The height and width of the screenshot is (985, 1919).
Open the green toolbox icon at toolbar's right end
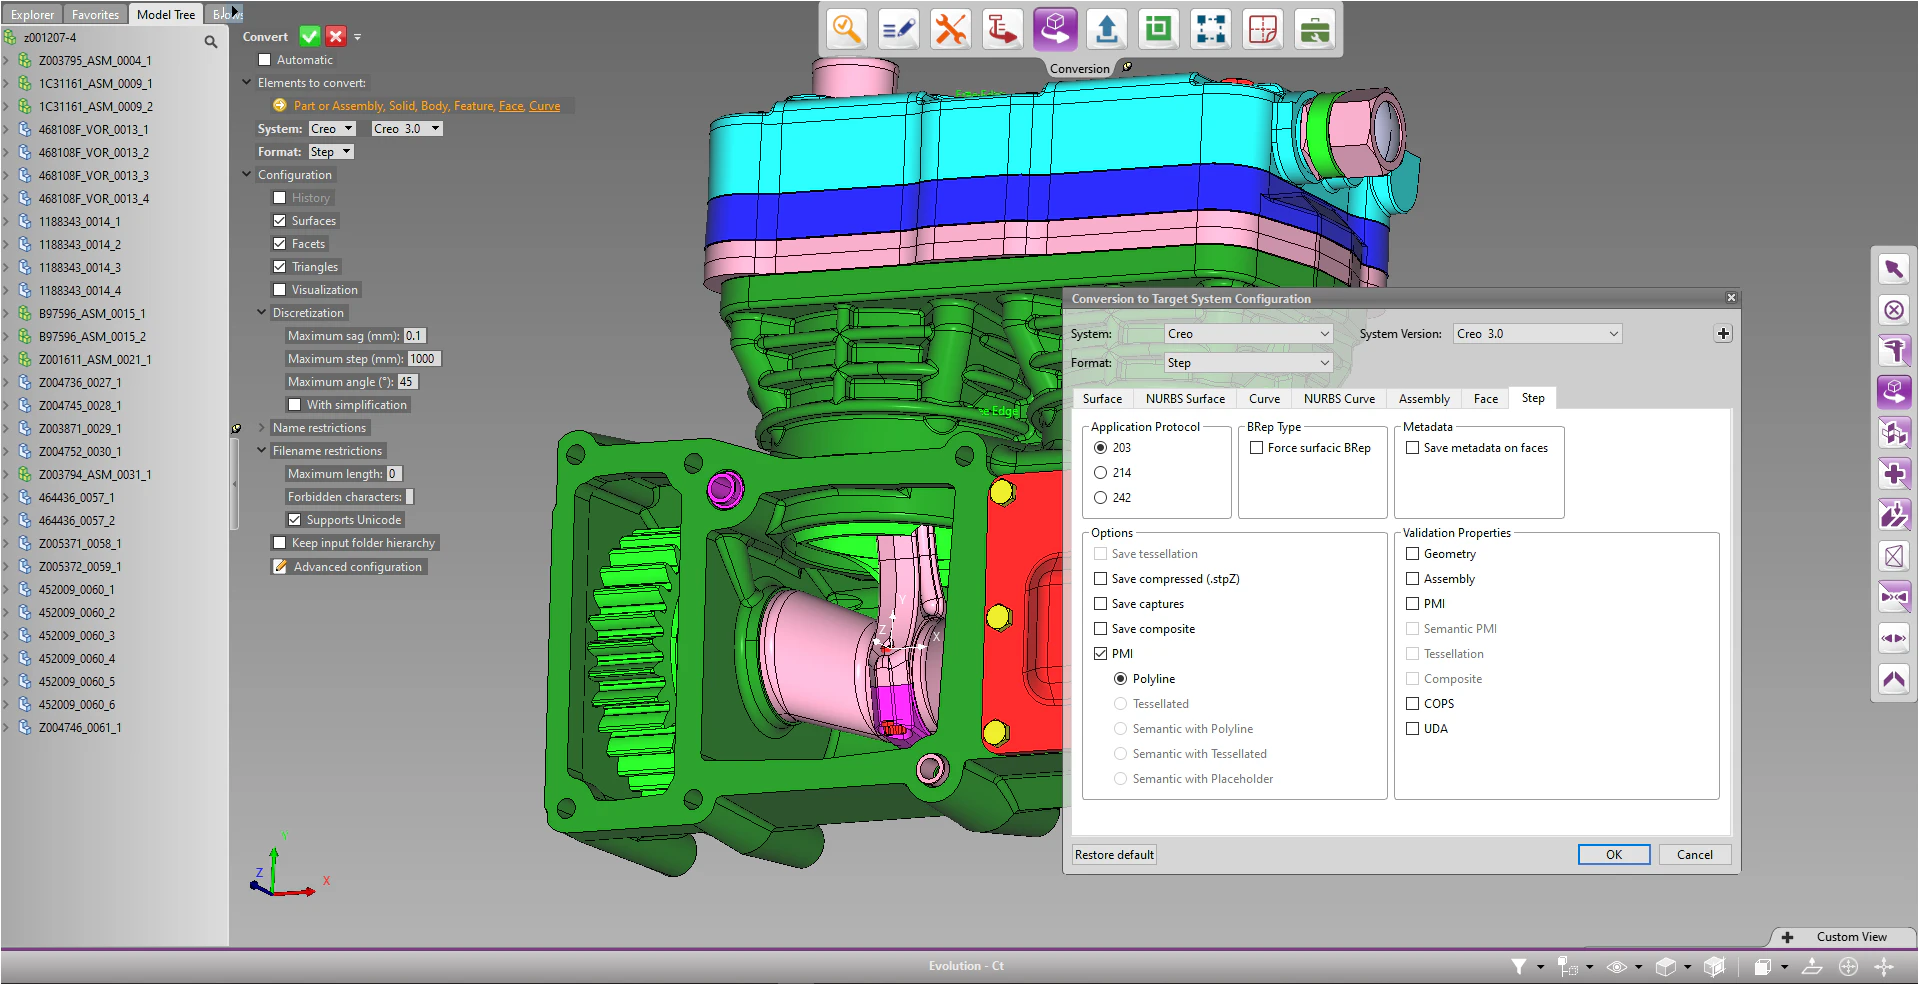(1314, 29)
